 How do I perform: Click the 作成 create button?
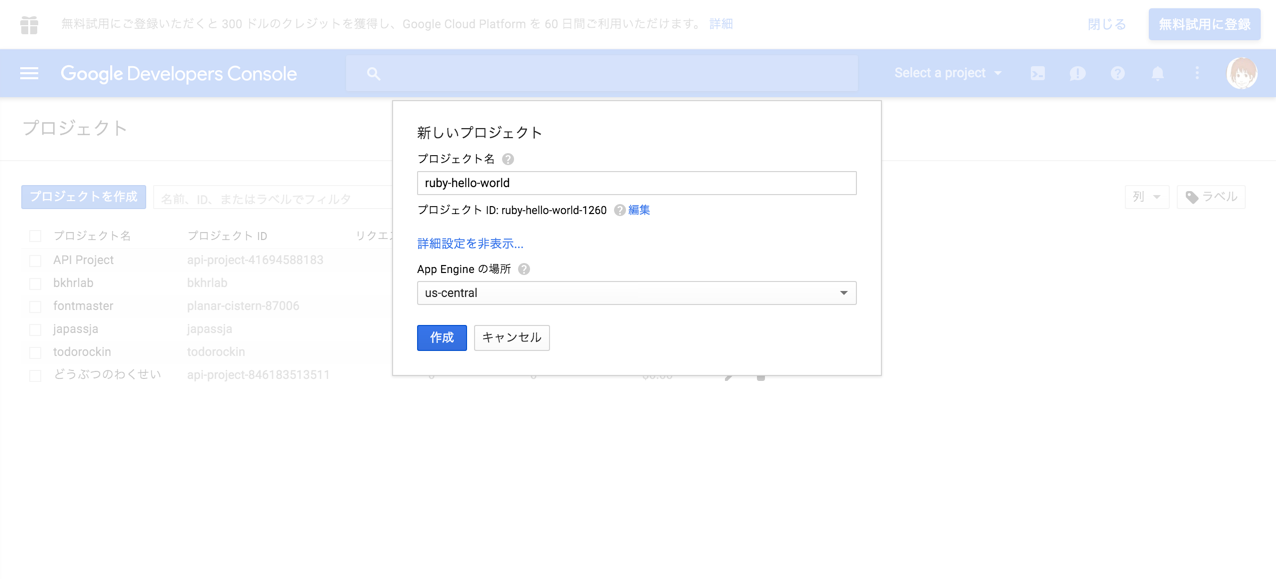[x=442, y=338]
